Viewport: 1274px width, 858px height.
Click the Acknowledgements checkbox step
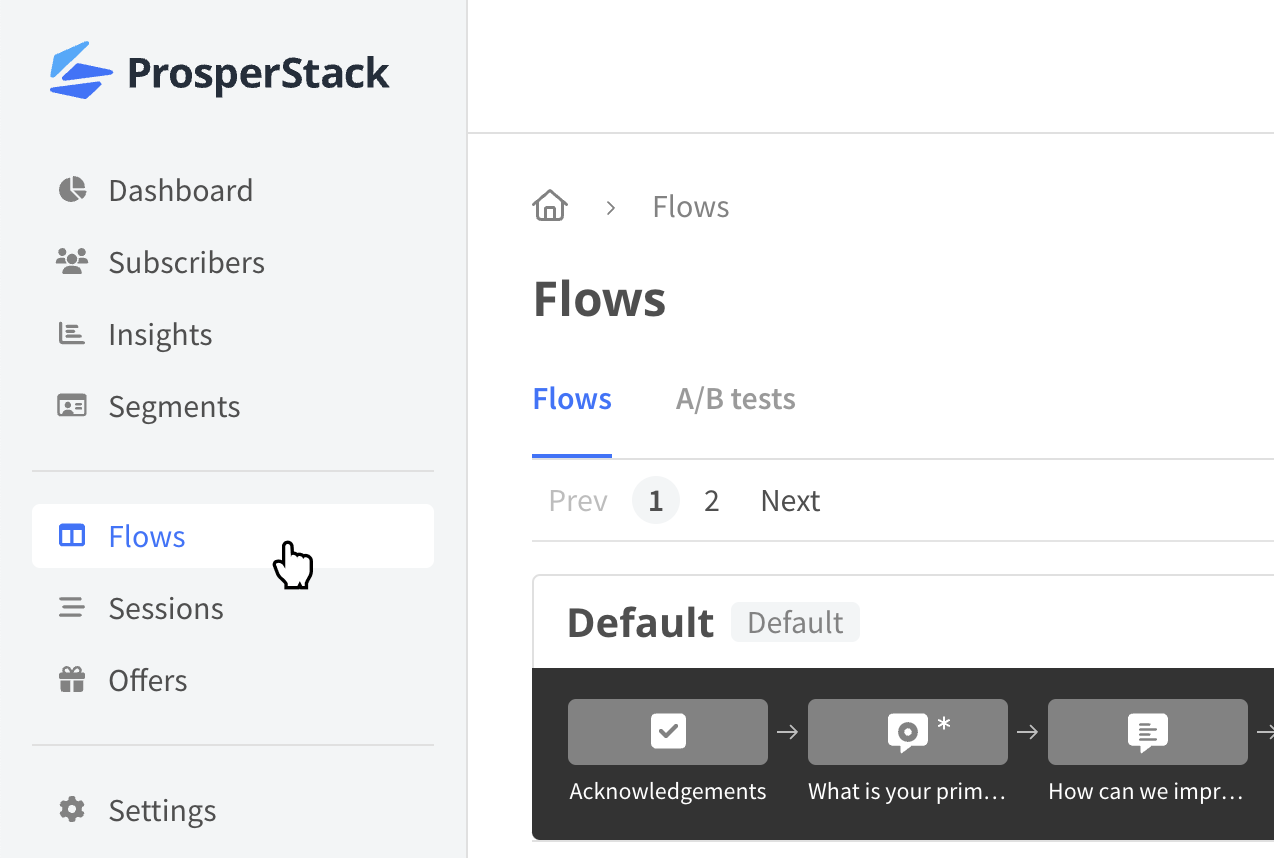667,731
